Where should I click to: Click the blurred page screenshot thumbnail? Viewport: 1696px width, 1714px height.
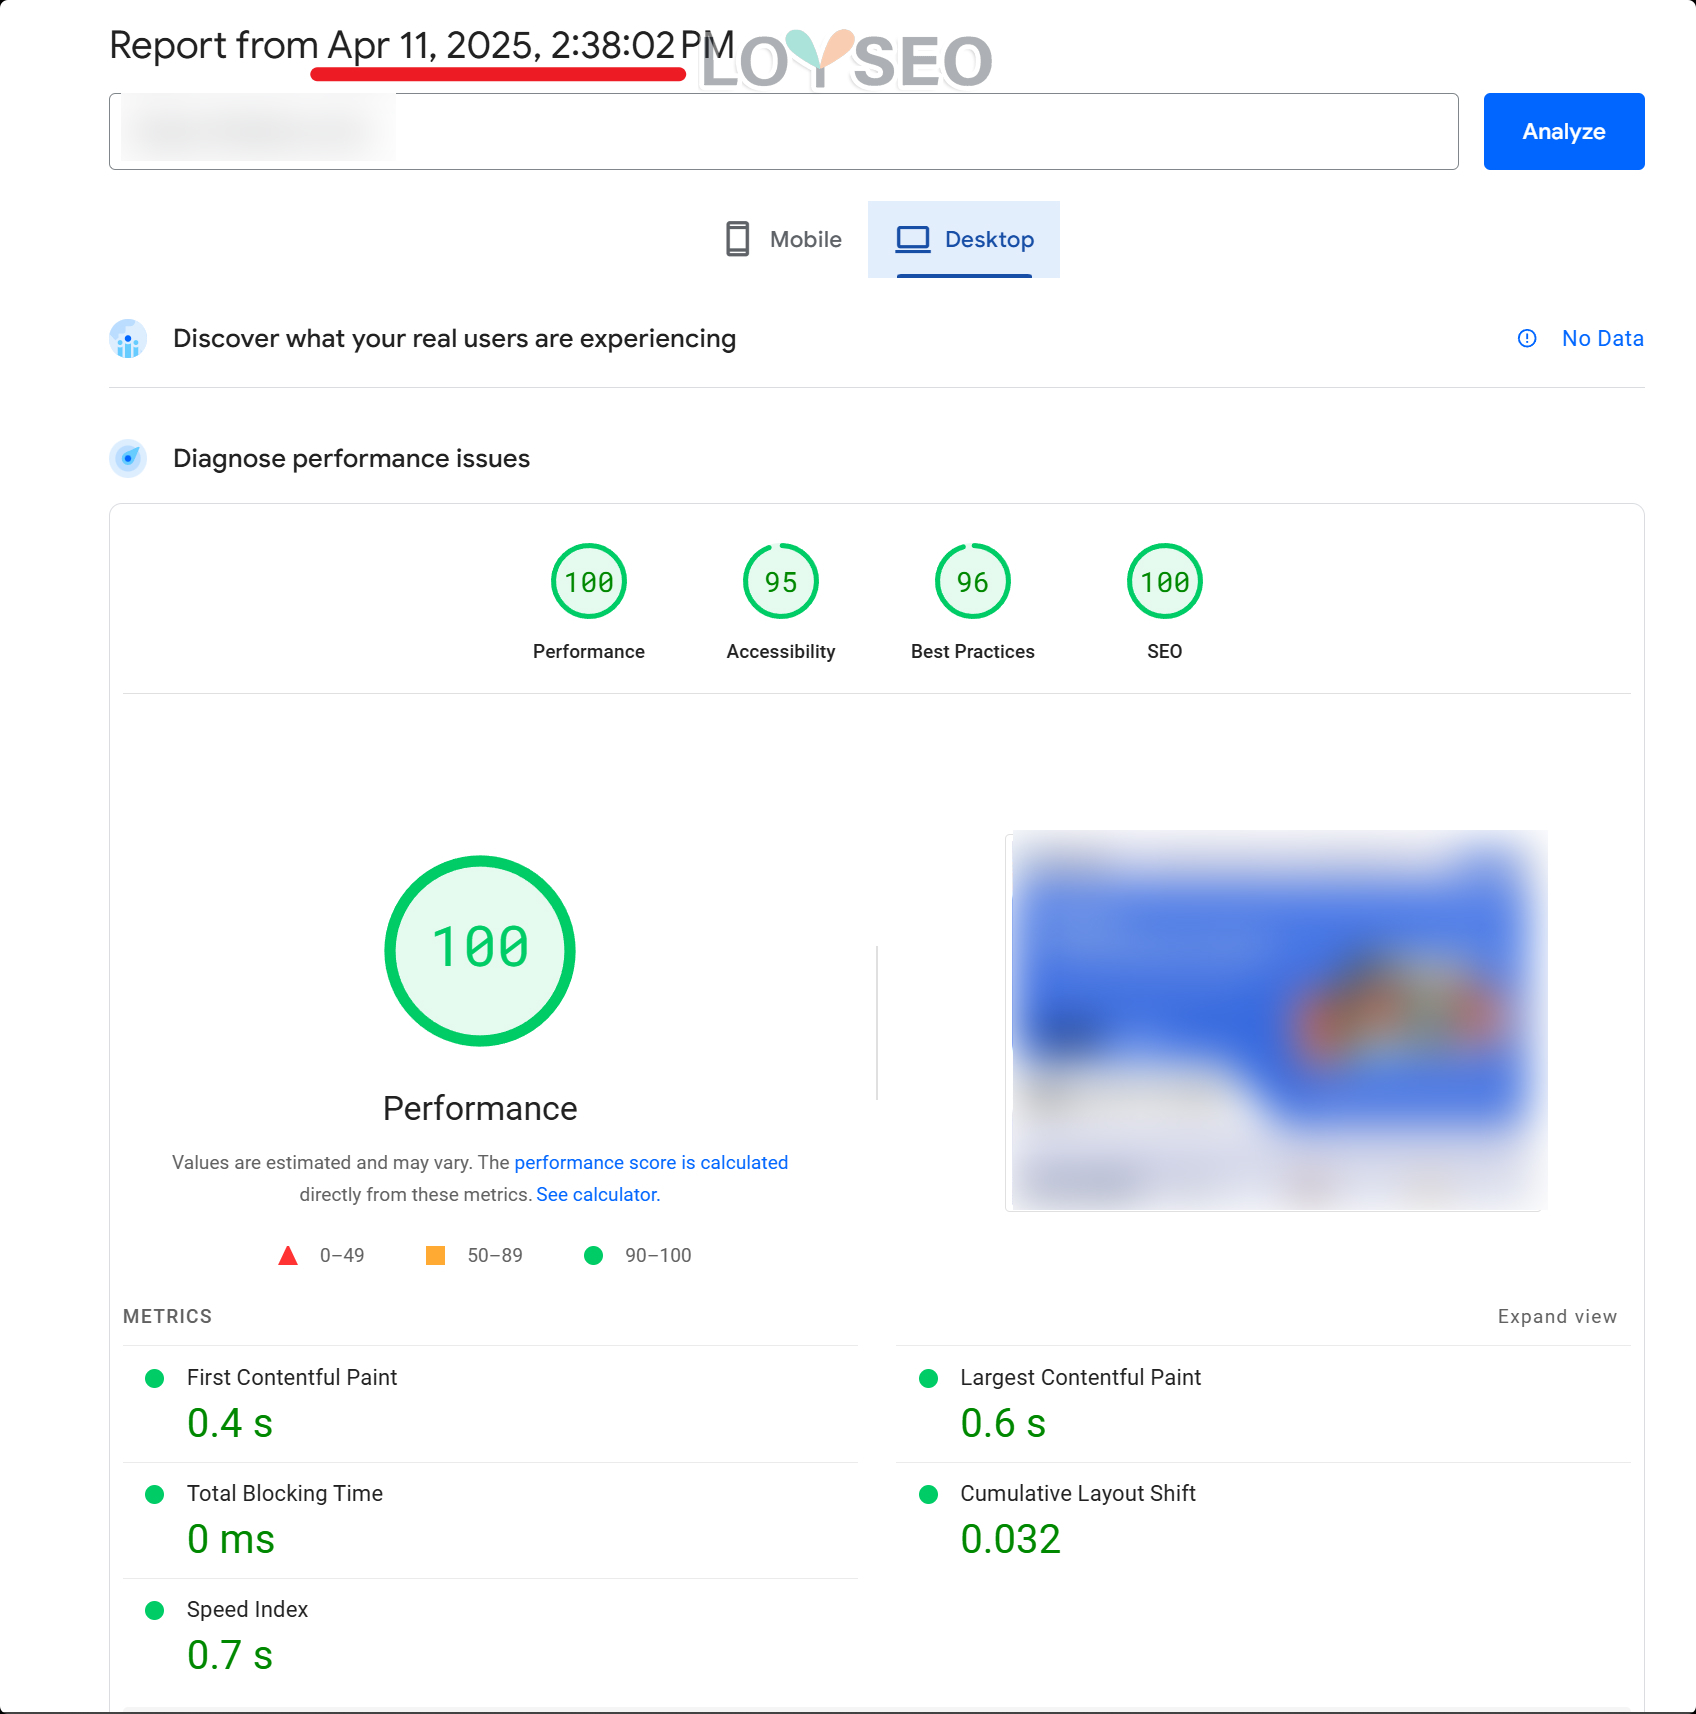click(x=1276, y=1020)
